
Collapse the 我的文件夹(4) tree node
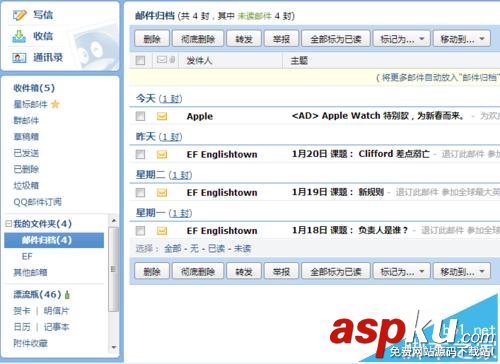pyautogui.click(x=8, y=224)
